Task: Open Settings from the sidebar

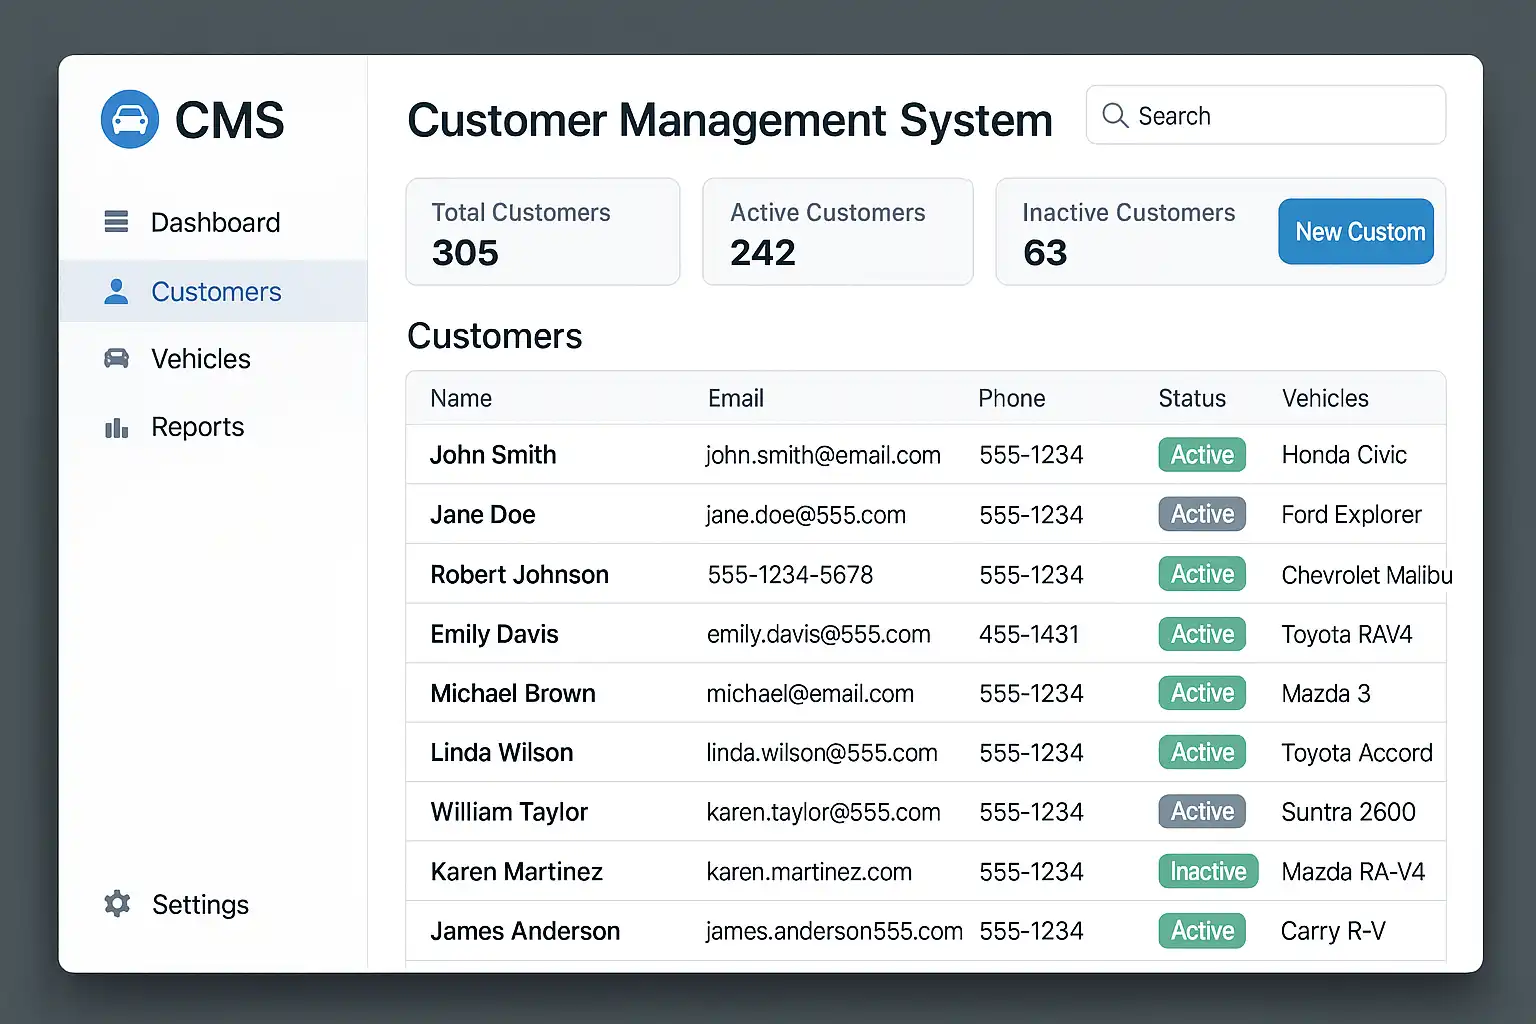Action: pyautogui.click(x=200, y=905)
